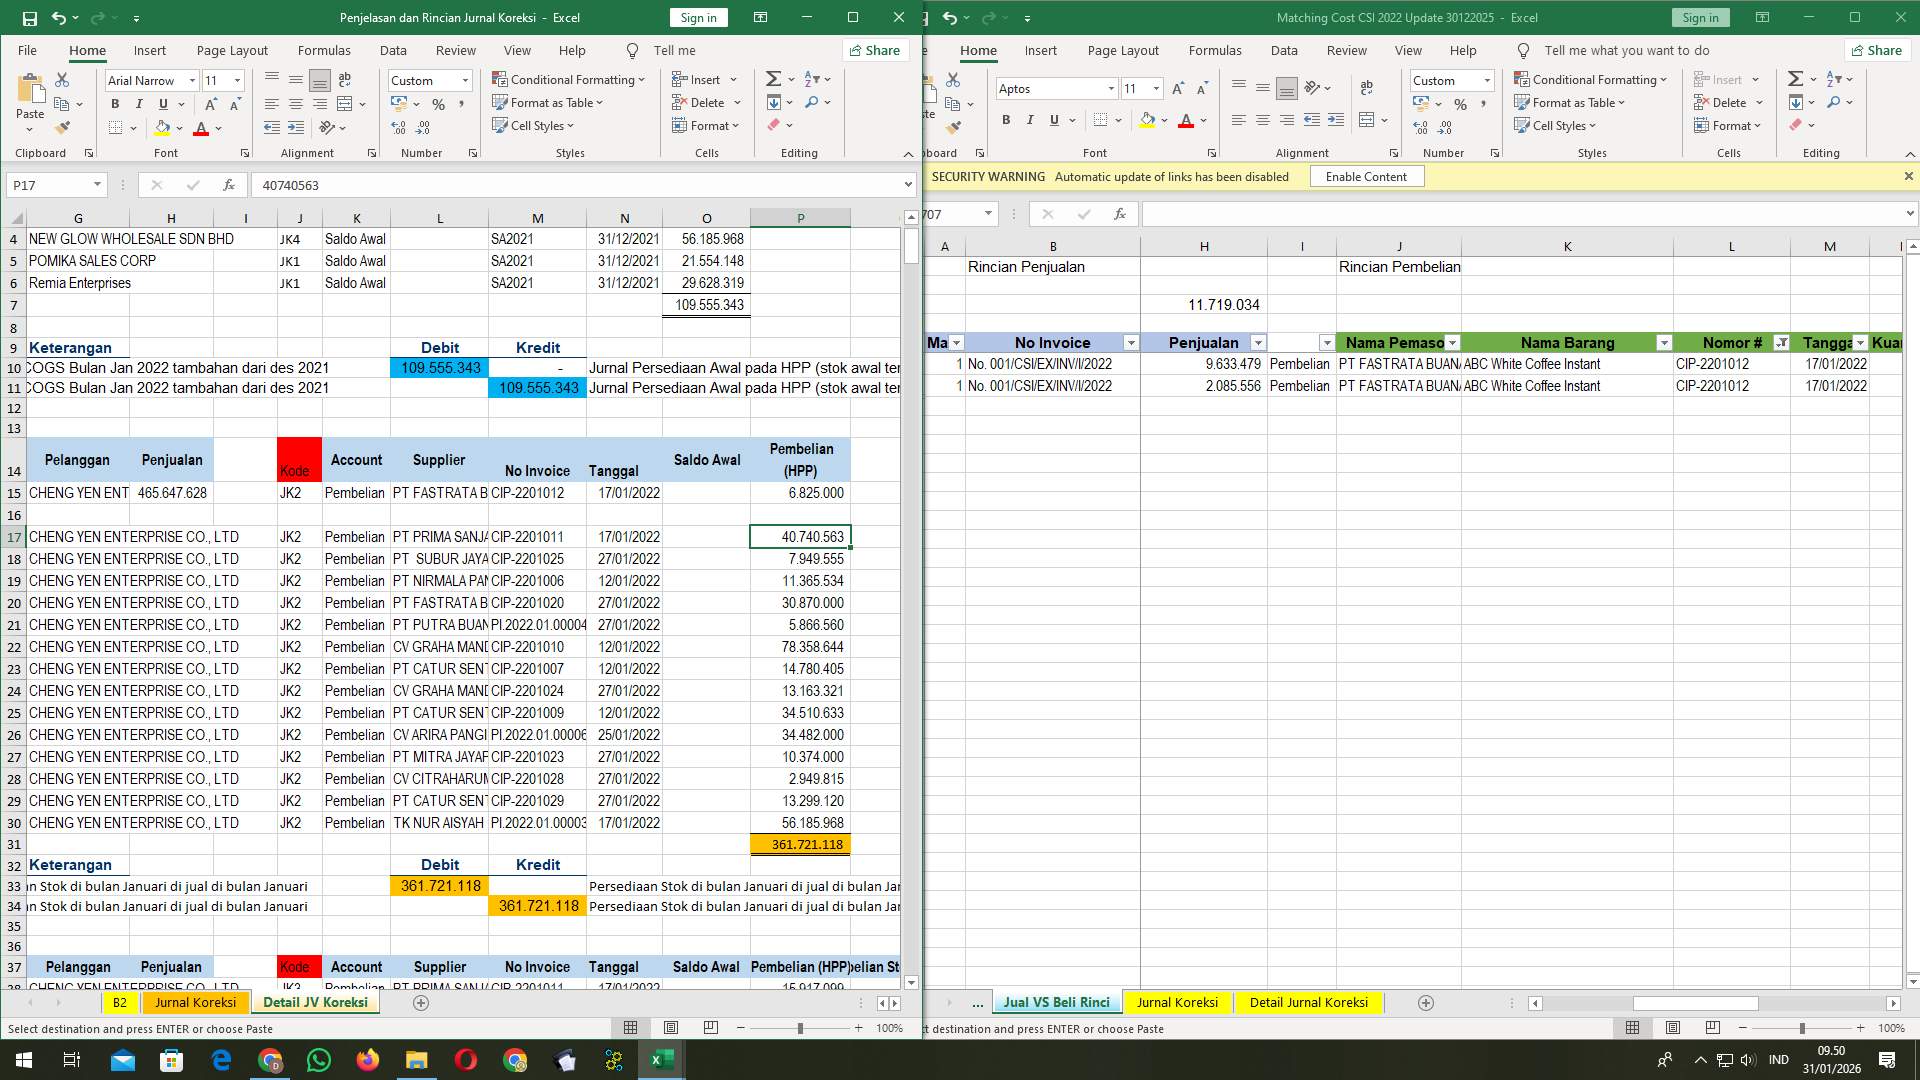
Task: Toggle underline on the selection
Action: (162, 103)
